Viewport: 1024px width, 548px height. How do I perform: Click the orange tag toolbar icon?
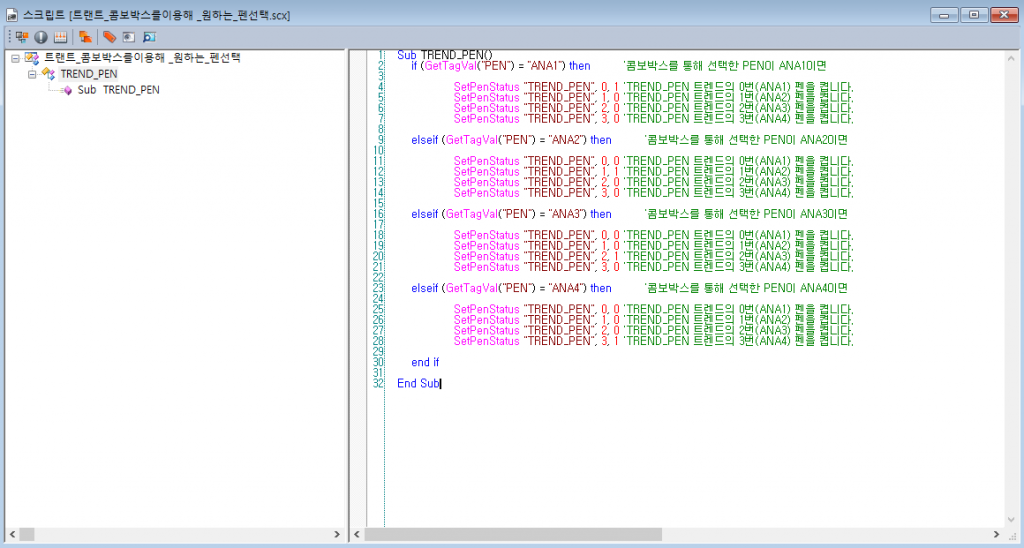109,37
